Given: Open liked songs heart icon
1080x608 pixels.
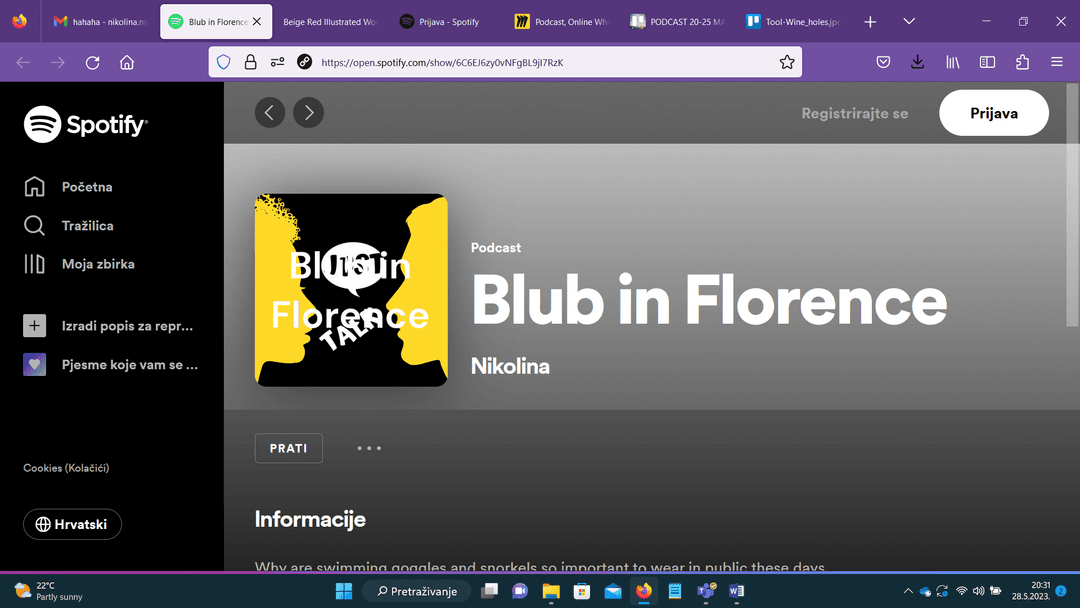Looking at the screenshot, I should pos(35,365).
